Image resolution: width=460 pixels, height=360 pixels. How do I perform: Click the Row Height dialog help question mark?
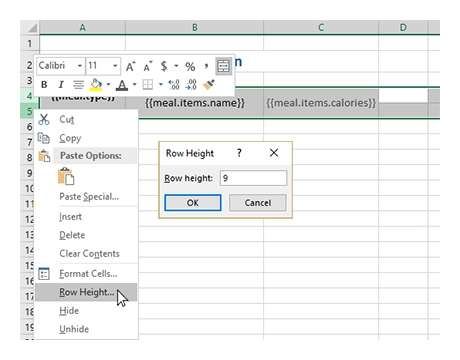[239, 153]
